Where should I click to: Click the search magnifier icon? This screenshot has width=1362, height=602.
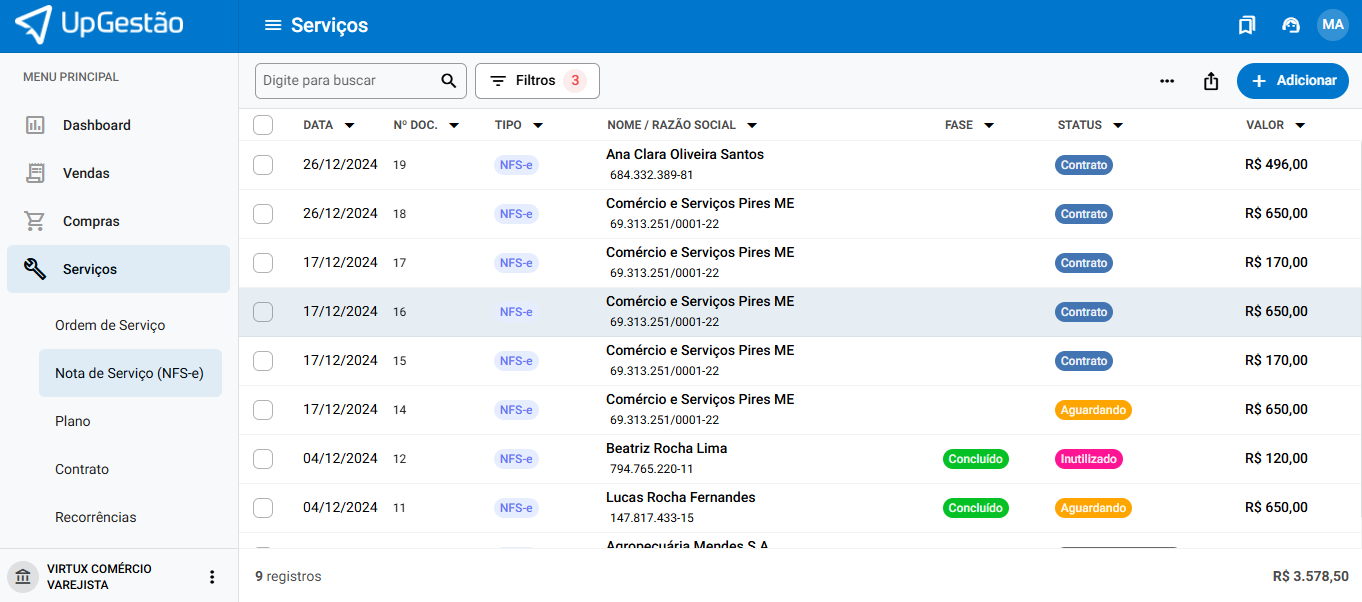pyautogui.click(x=448, y=81)
